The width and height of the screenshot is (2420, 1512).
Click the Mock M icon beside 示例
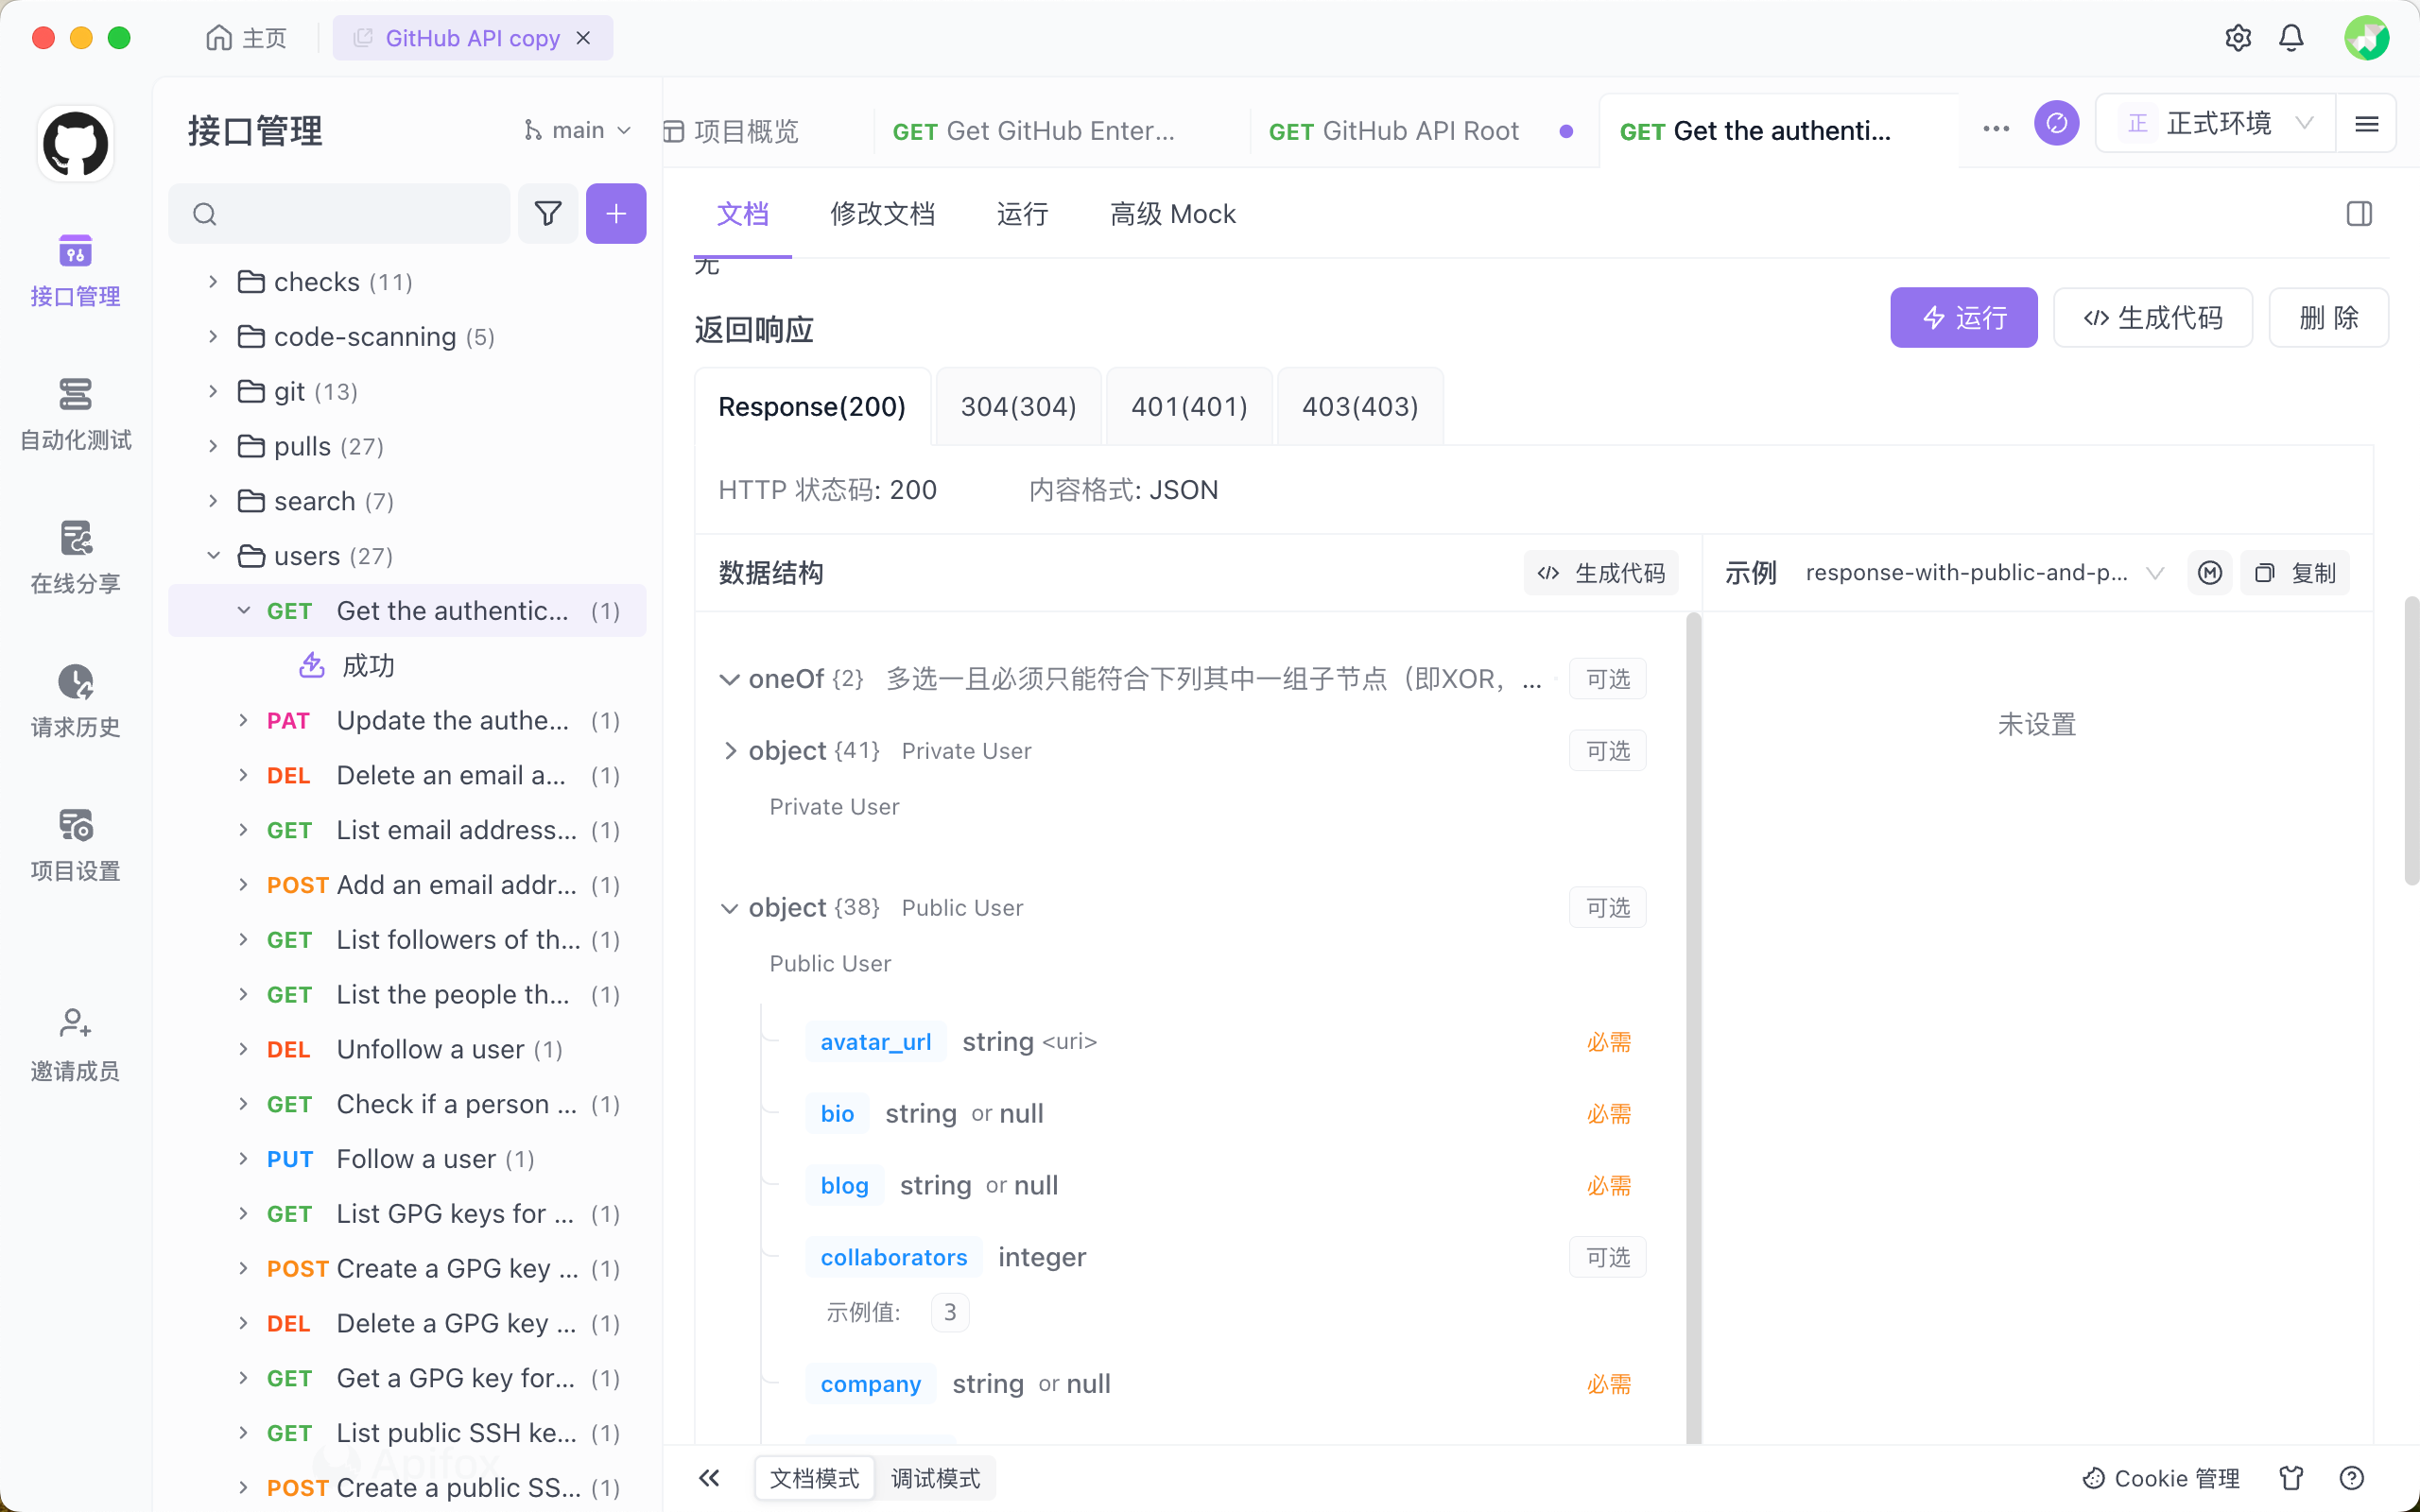click(x=2209, y=573)
